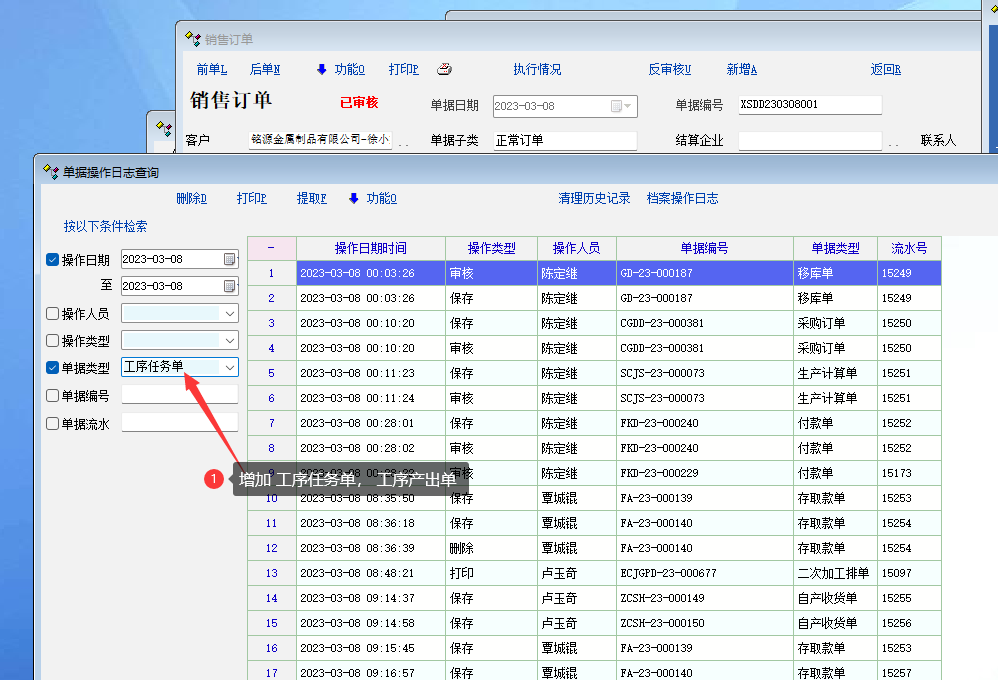Click the 销售订单 window title icon
This screenshot has height=680, width=998.
(x=193, y=39)
